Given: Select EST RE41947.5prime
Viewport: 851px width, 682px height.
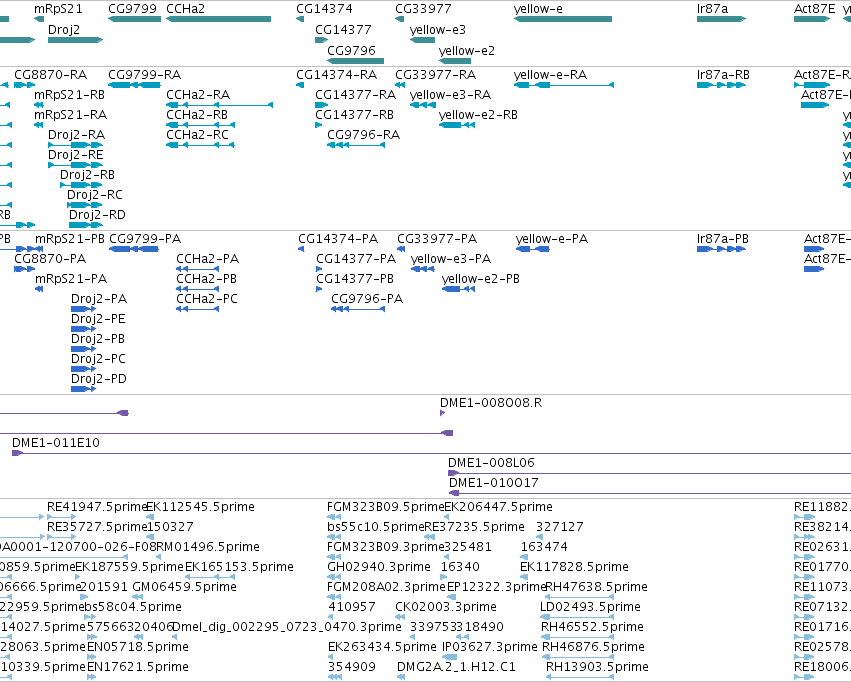Looking at the screenshot, I should (x=62, y=517).
